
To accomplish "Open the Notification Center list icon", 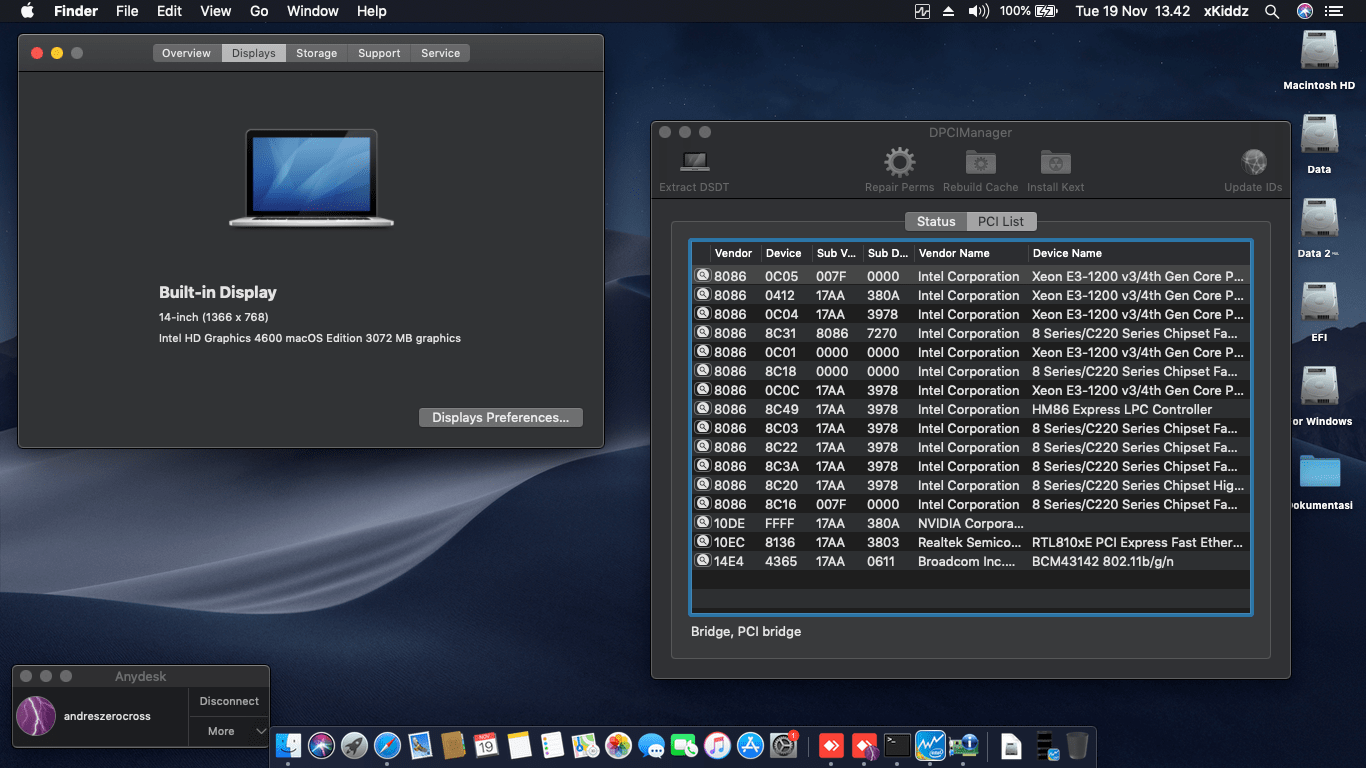I will coord(1333,11).
